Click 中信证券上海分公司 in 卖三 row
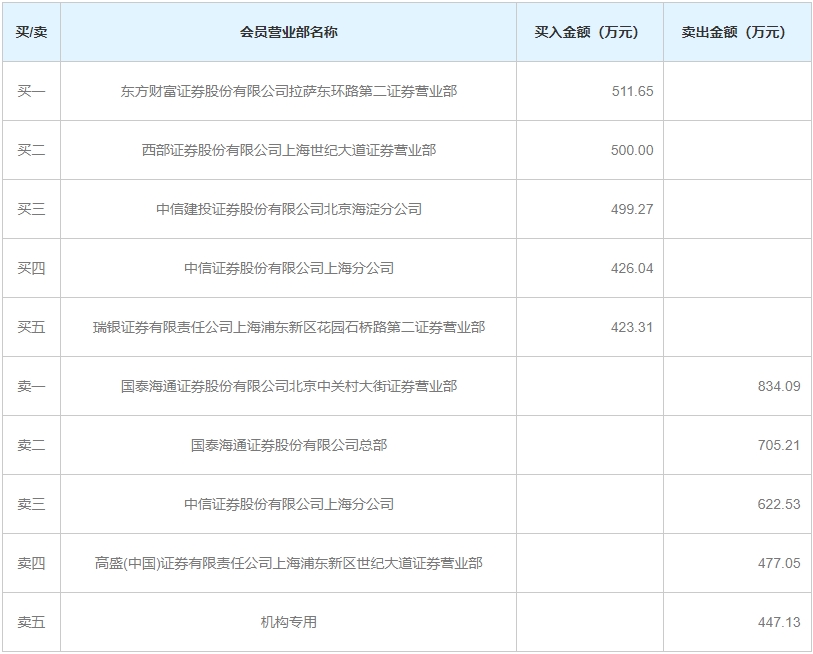Image resolution: width=813 pixels, height=654 pixels. pos(289,504)
